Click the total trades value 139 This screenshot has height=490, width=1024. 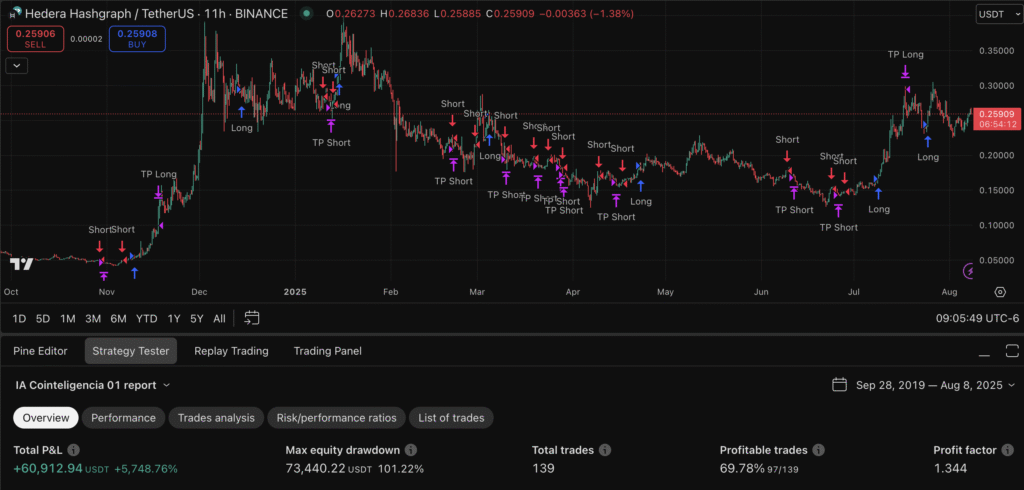pyautogui.click(x=543, y=468)
